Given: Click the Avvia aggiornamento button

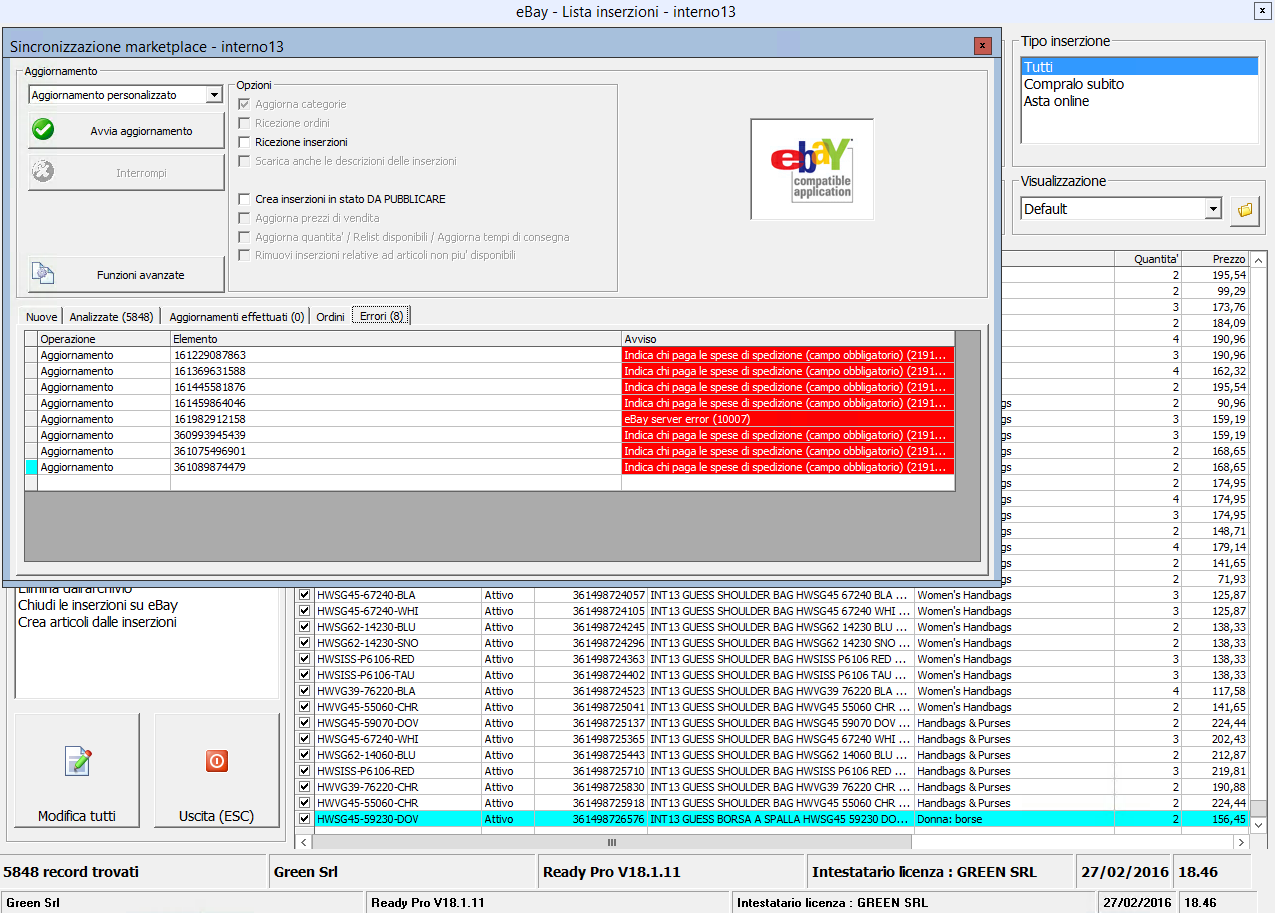Looking at the screenshot, I should click(126, 130).
